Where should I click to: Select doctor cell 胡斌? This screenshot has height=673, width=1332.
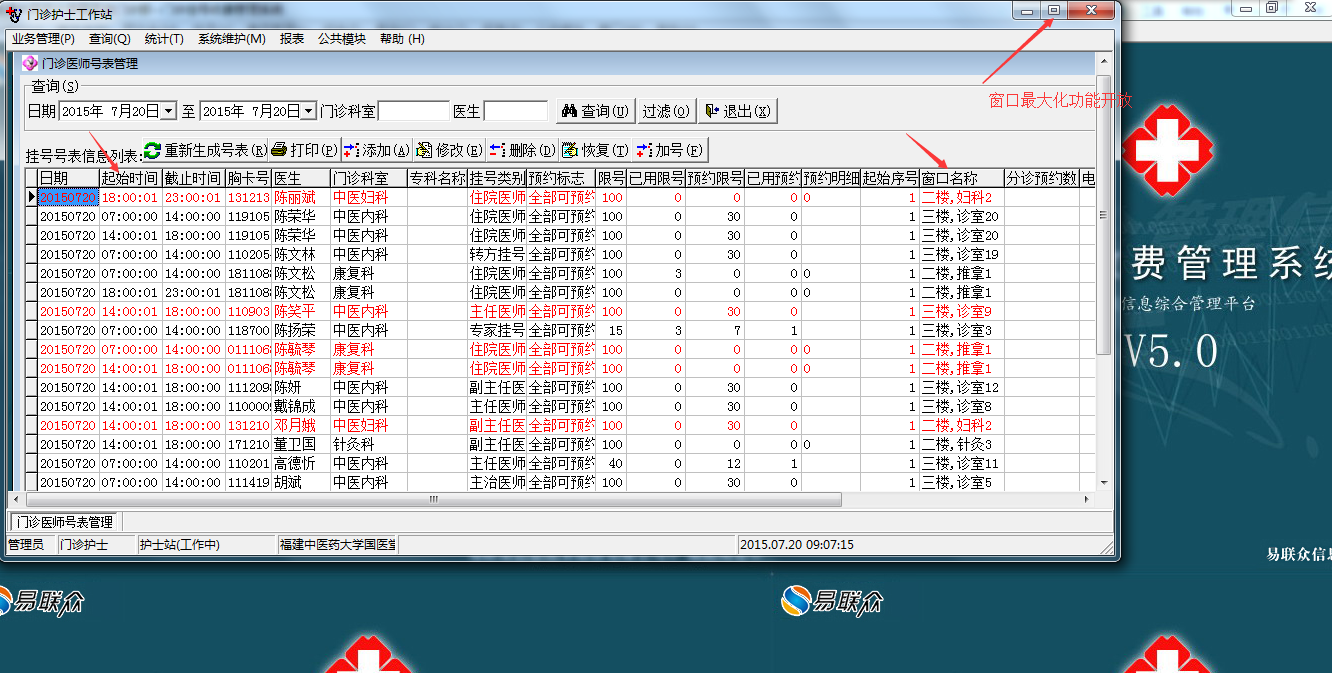point(301,483)
